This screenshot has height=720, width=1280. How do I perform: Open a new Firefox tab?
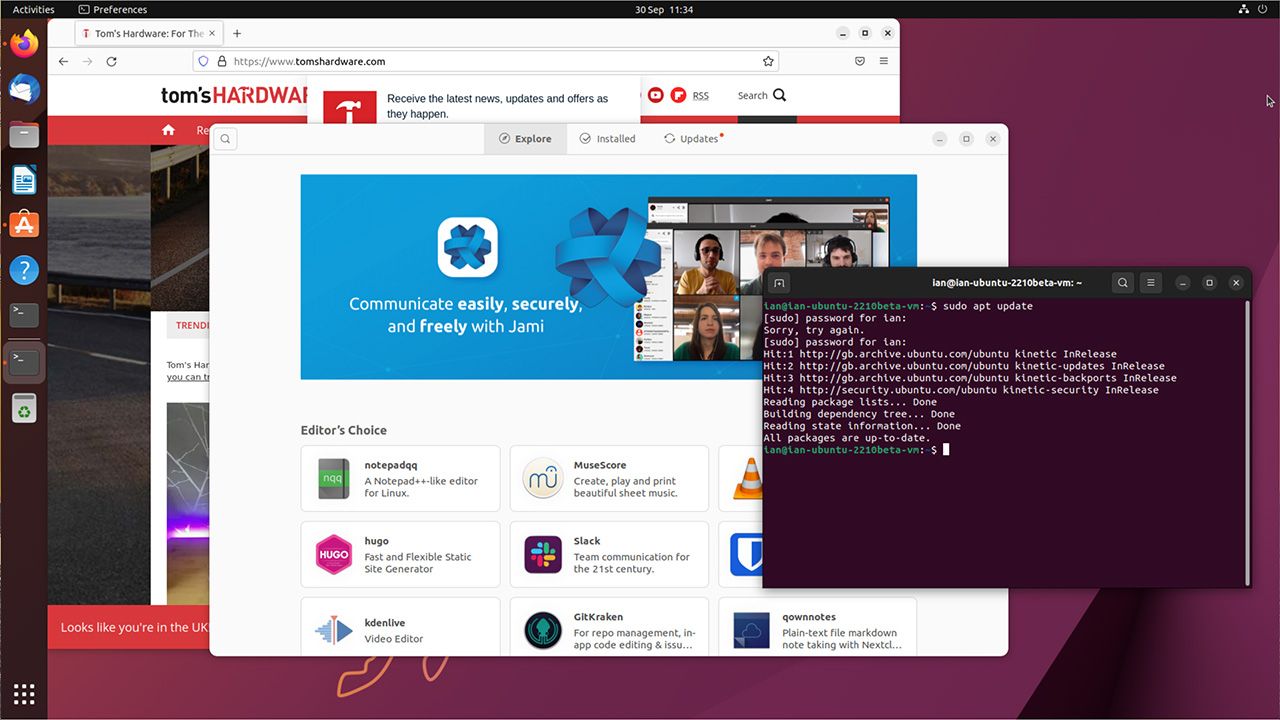point(237,33)
